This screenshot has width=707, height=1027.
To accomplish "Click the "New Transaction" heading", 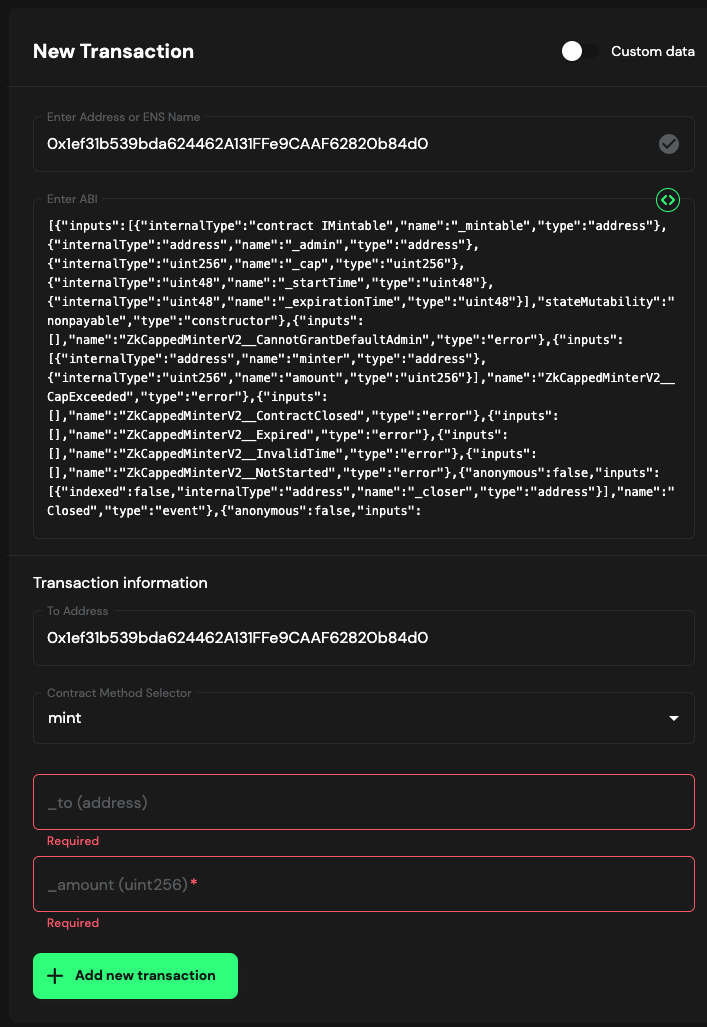I will point(113,52).
